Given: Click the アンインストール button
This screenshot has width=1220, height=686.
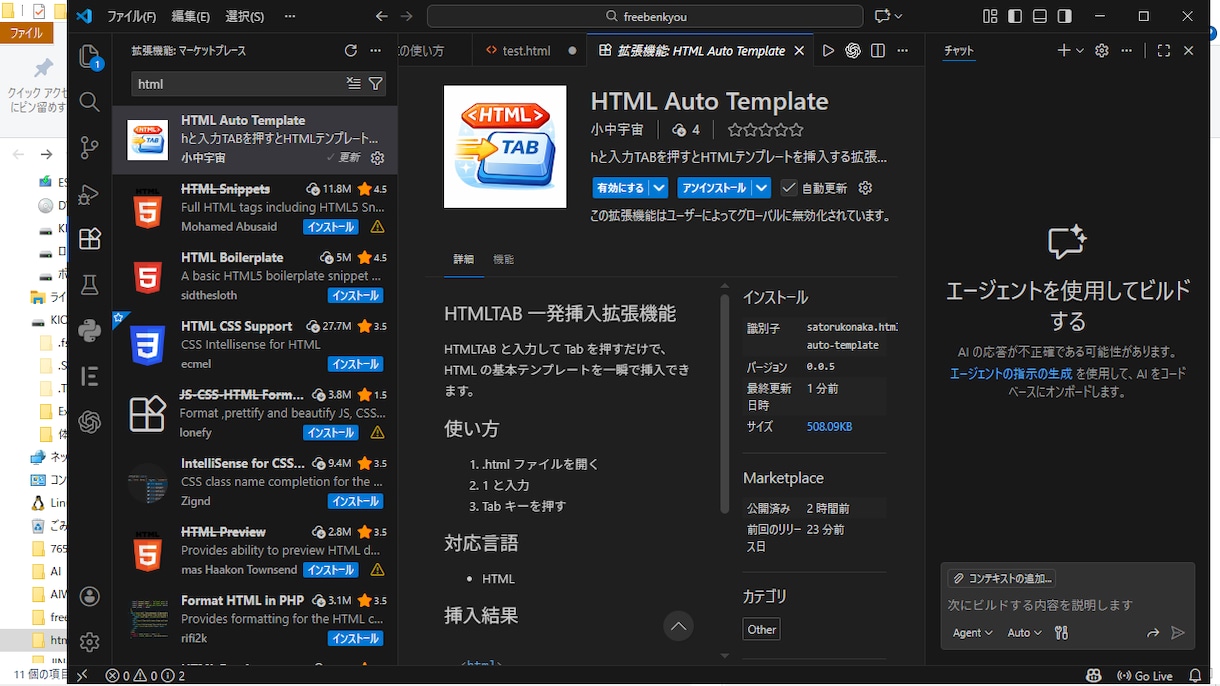Looking at the screenshot, I should pyautogui.click(x=714, y=188).
